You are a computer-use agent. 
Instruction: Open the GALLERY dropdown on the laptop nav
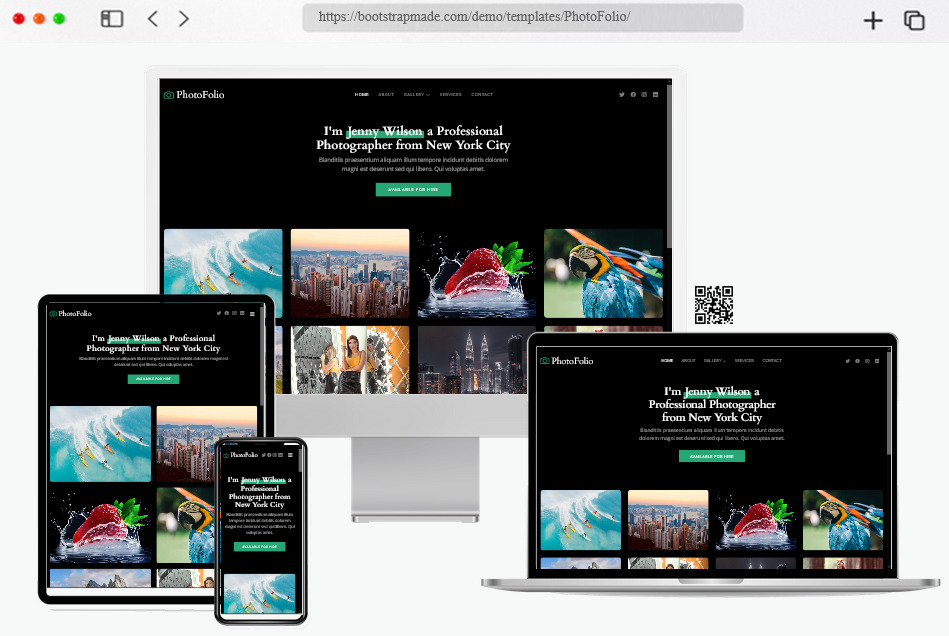tap(712, 361)
